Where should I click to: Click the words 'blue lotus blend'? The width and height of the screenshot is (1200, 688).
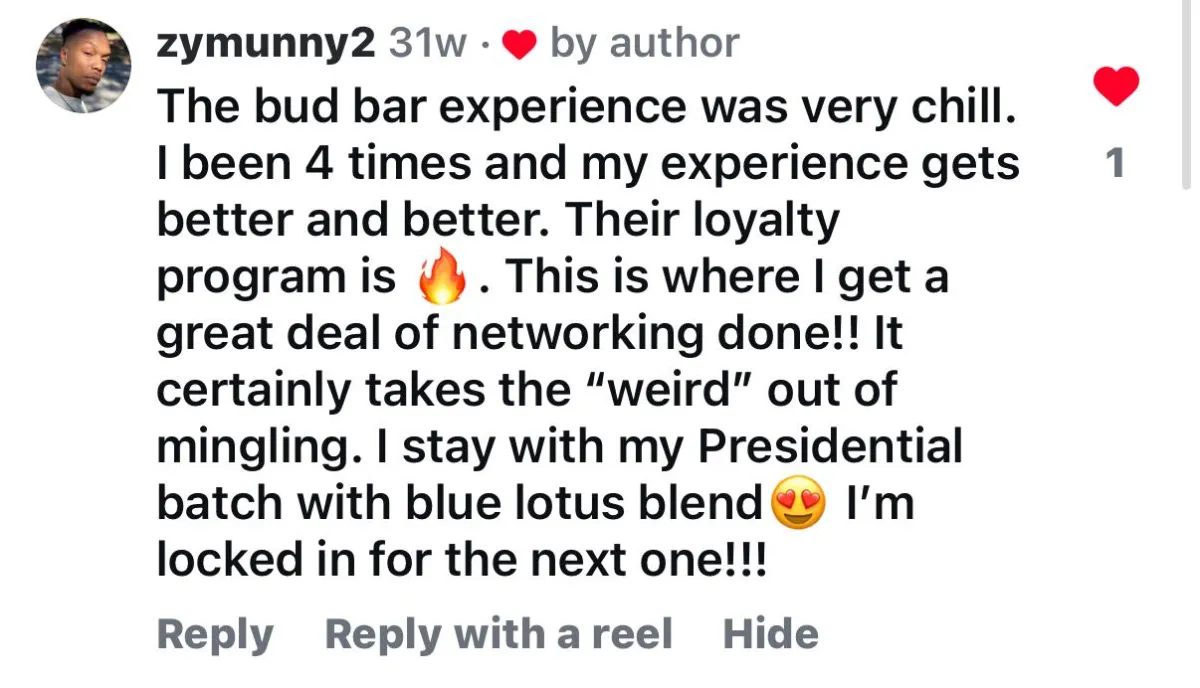click(x=584, y=505)
